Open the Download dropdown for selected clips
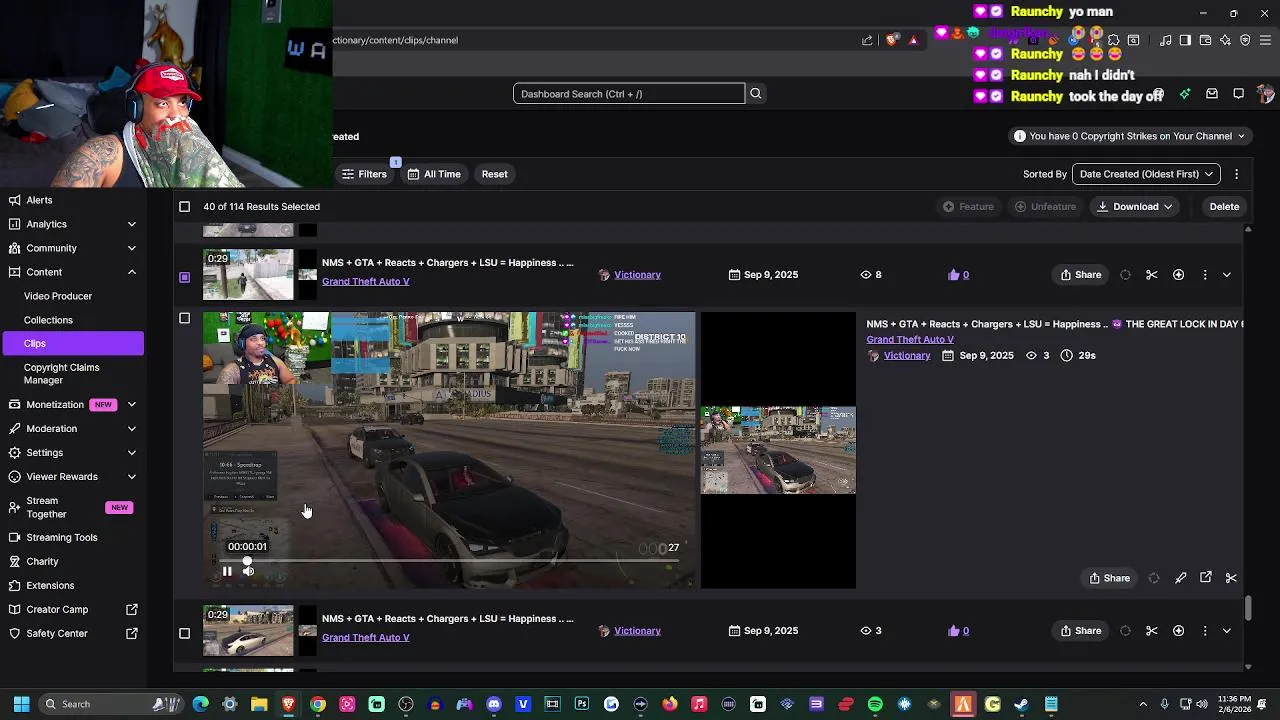Image resolution: width=1280 pixels, height=720 pixels. coord(1135,207)
